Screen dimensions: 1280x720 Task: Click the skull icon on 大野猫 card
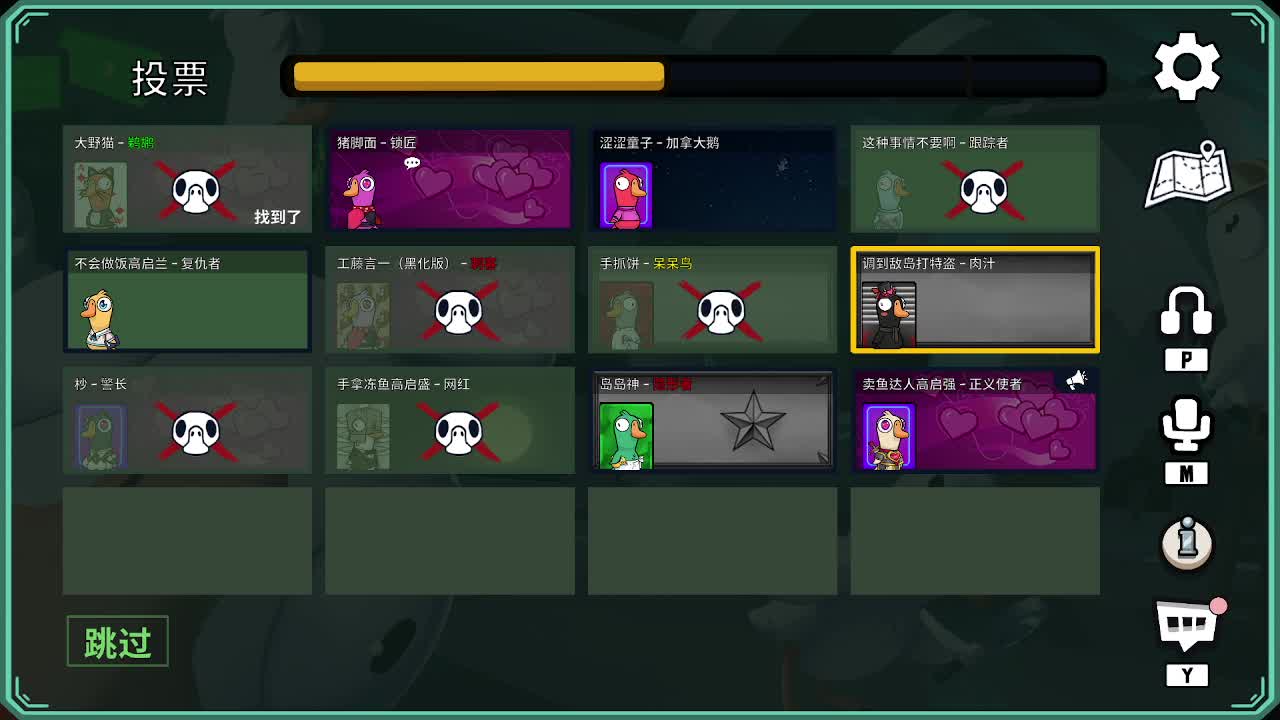pyautogui.click(x=196, y=190)
